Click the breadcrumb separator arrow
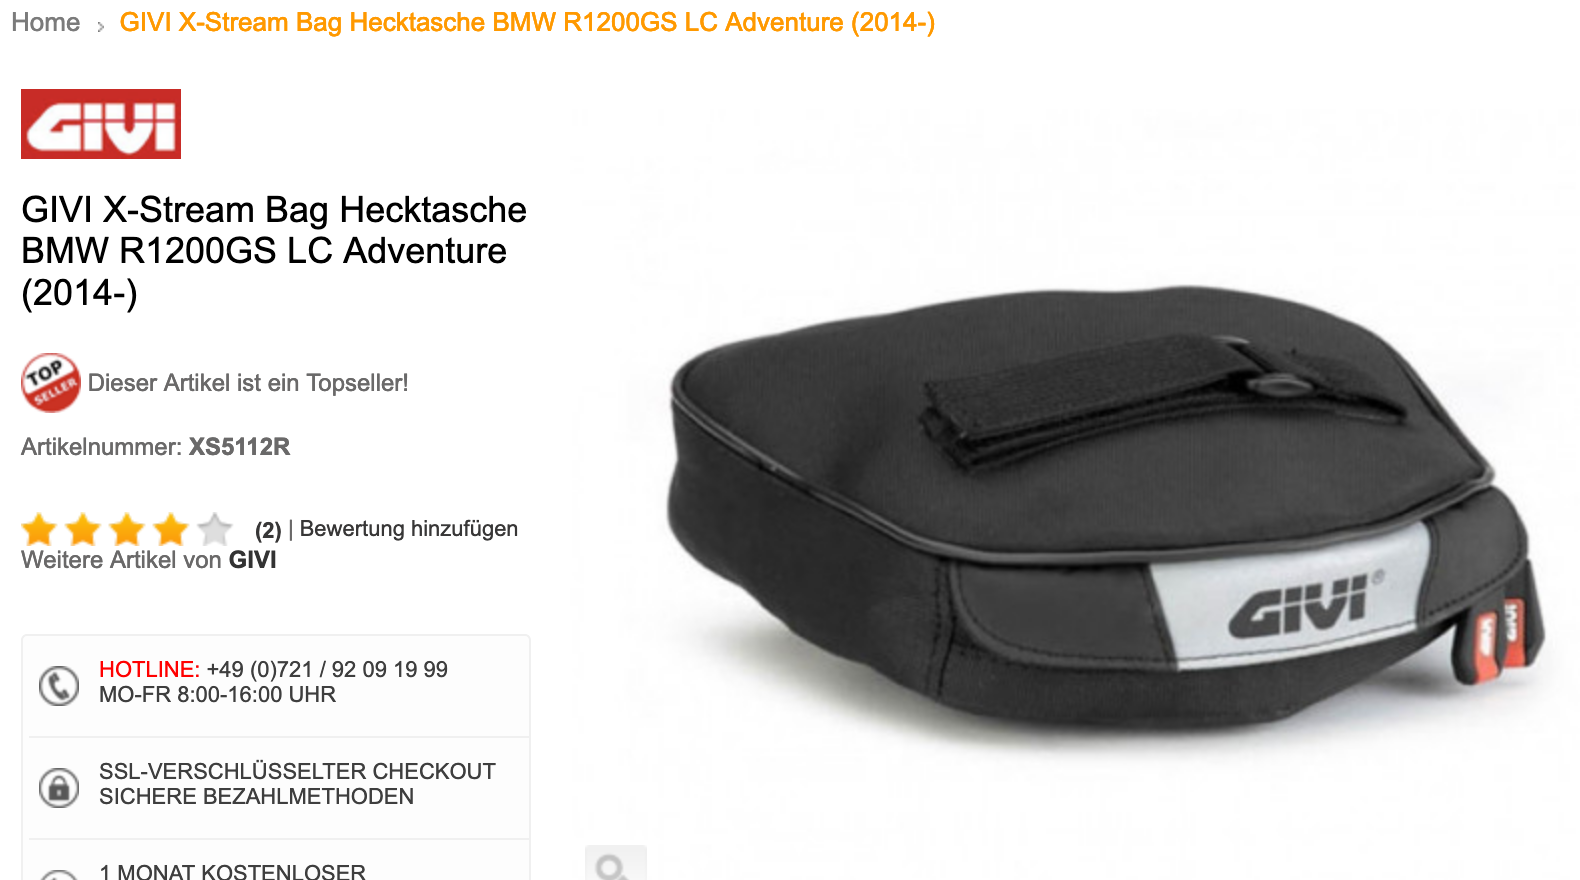 click(100, 27)
